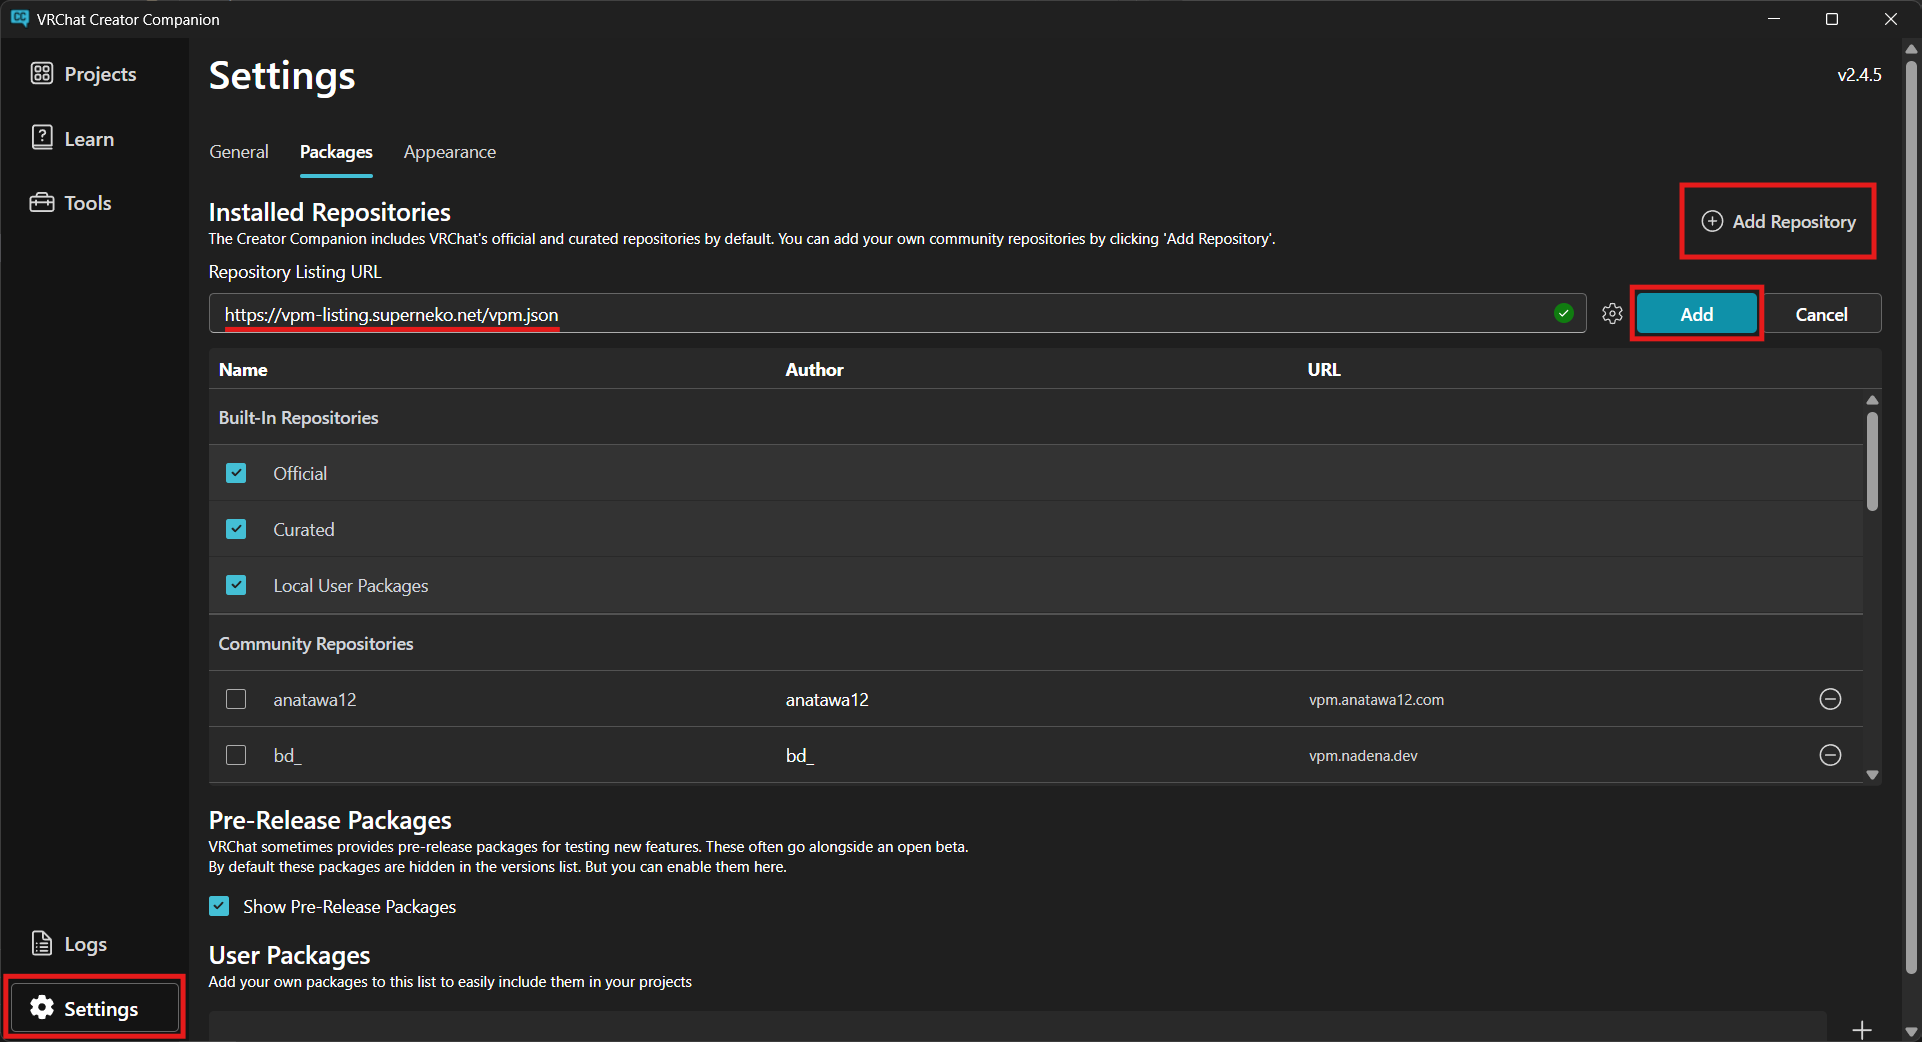Image resolution: width=1922 pixels, height=1042 pixels.
Task: Click the anatawa12 author name cell
Action: click(827, 700)
